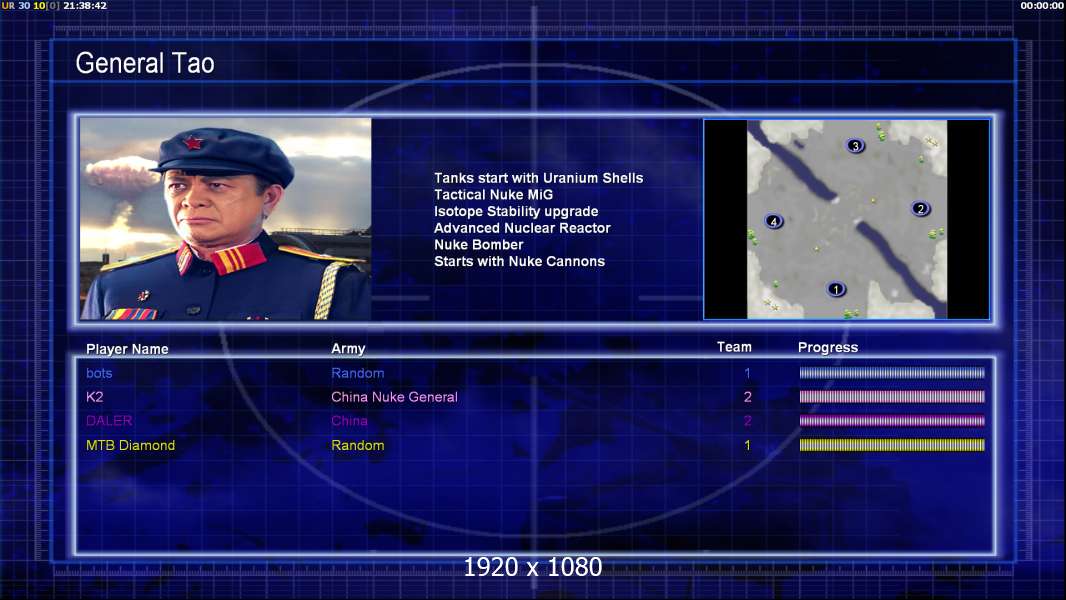This screenshot has width=1066, height=600.
Task: Click 'China' army for DALER
Action: point(349,421)
